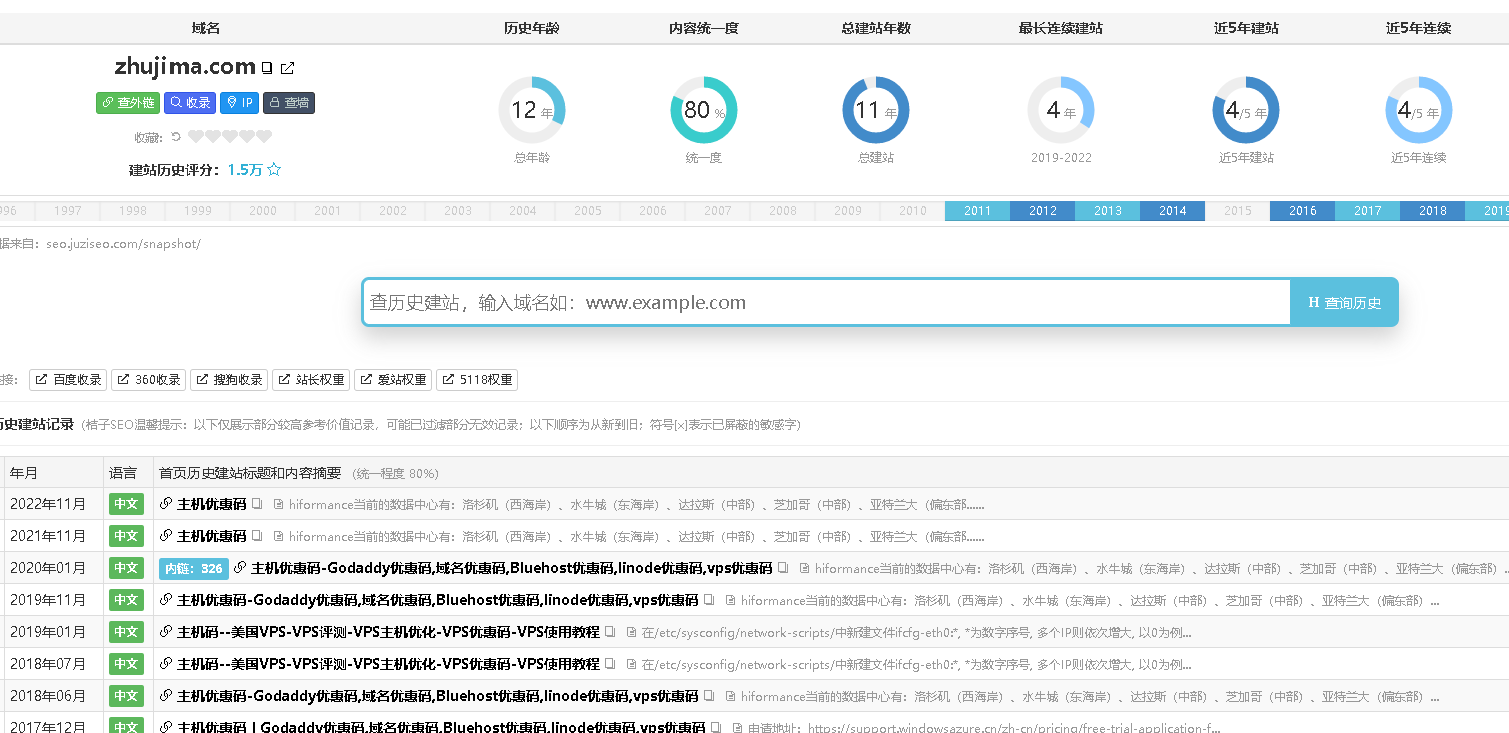The width and height of the screenshot is (1509, 733).
Task: Click the green 查外链 button
Action: click(128, 102)
